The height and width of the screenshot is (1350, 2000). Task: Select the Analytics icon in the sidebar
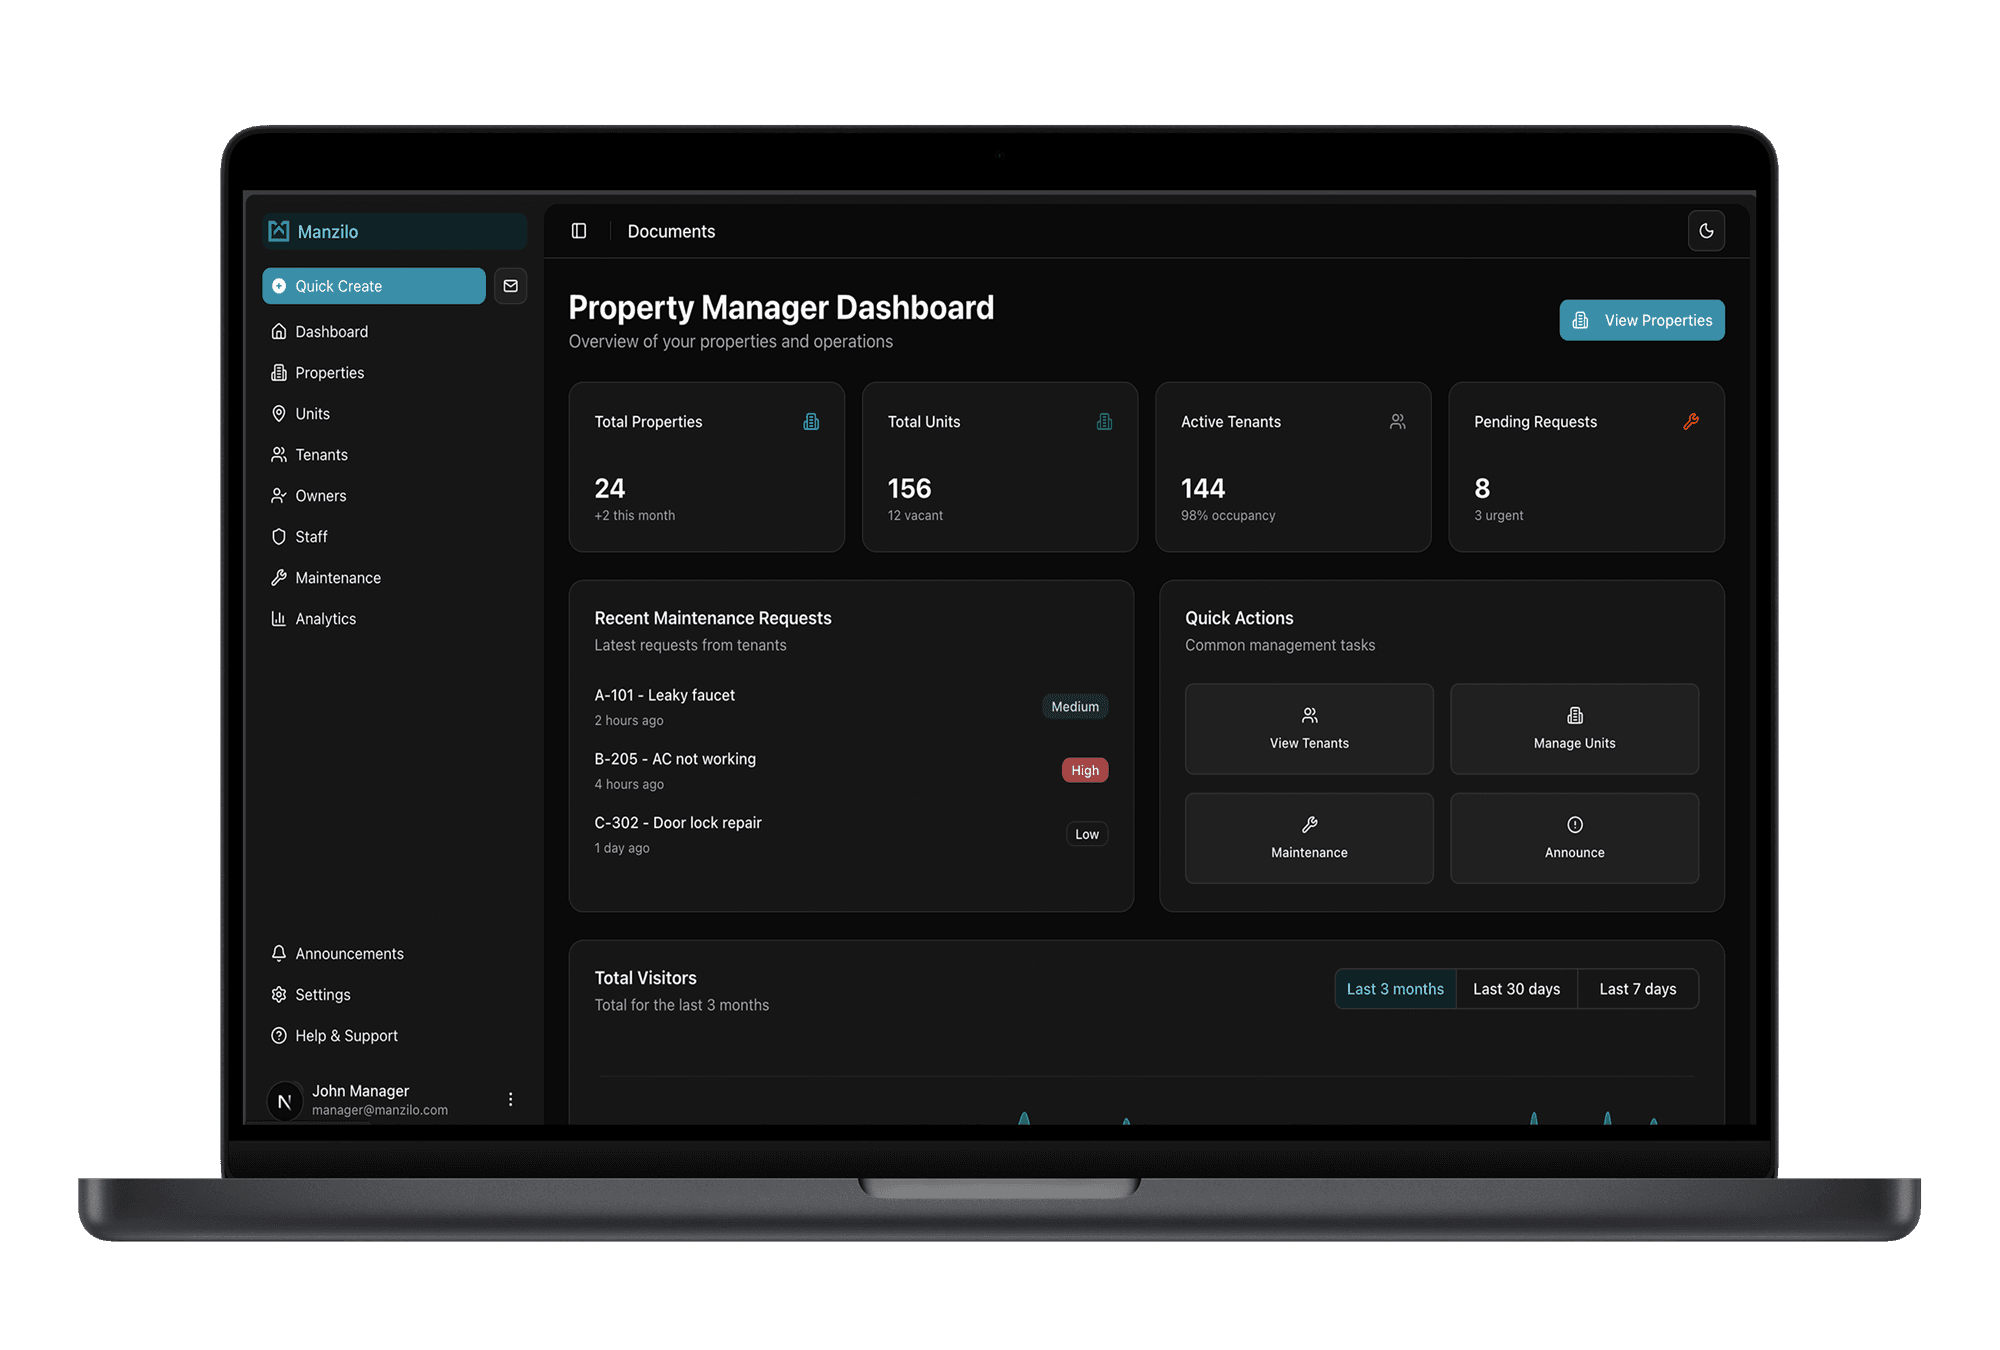point(279,618)
